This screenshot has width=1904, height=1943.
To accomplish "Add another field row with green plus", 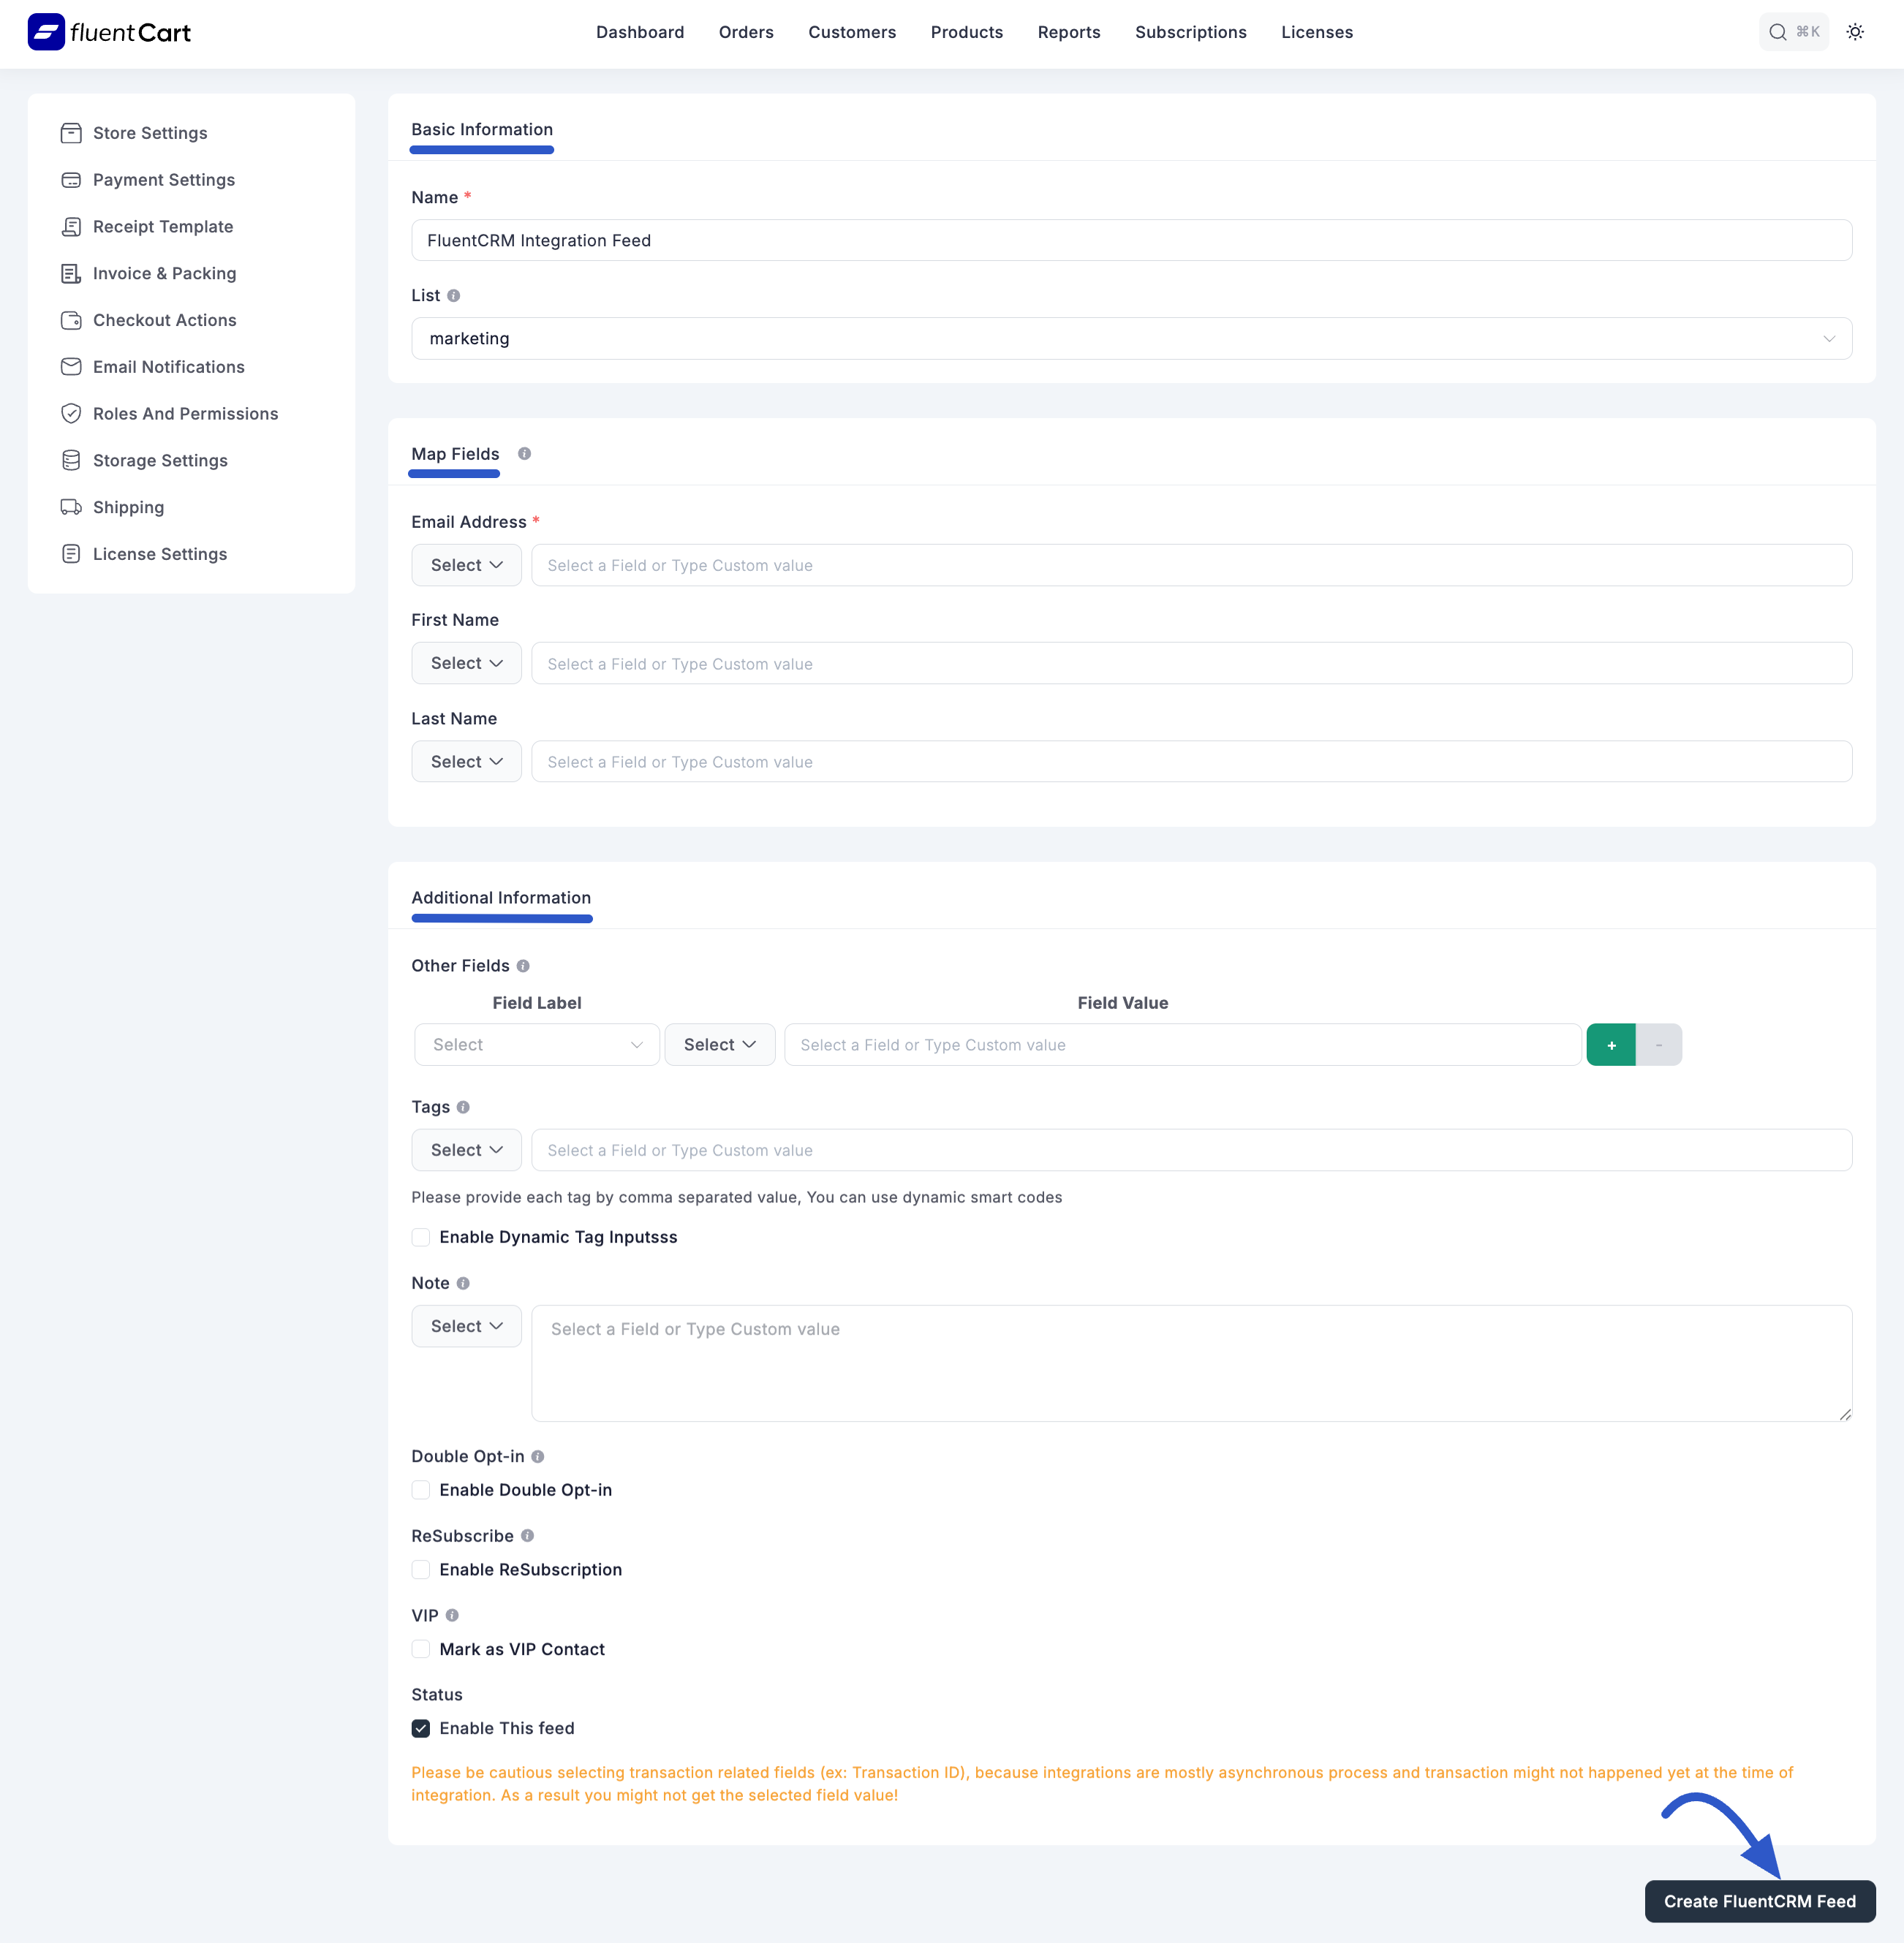I will (1611, 1045).
